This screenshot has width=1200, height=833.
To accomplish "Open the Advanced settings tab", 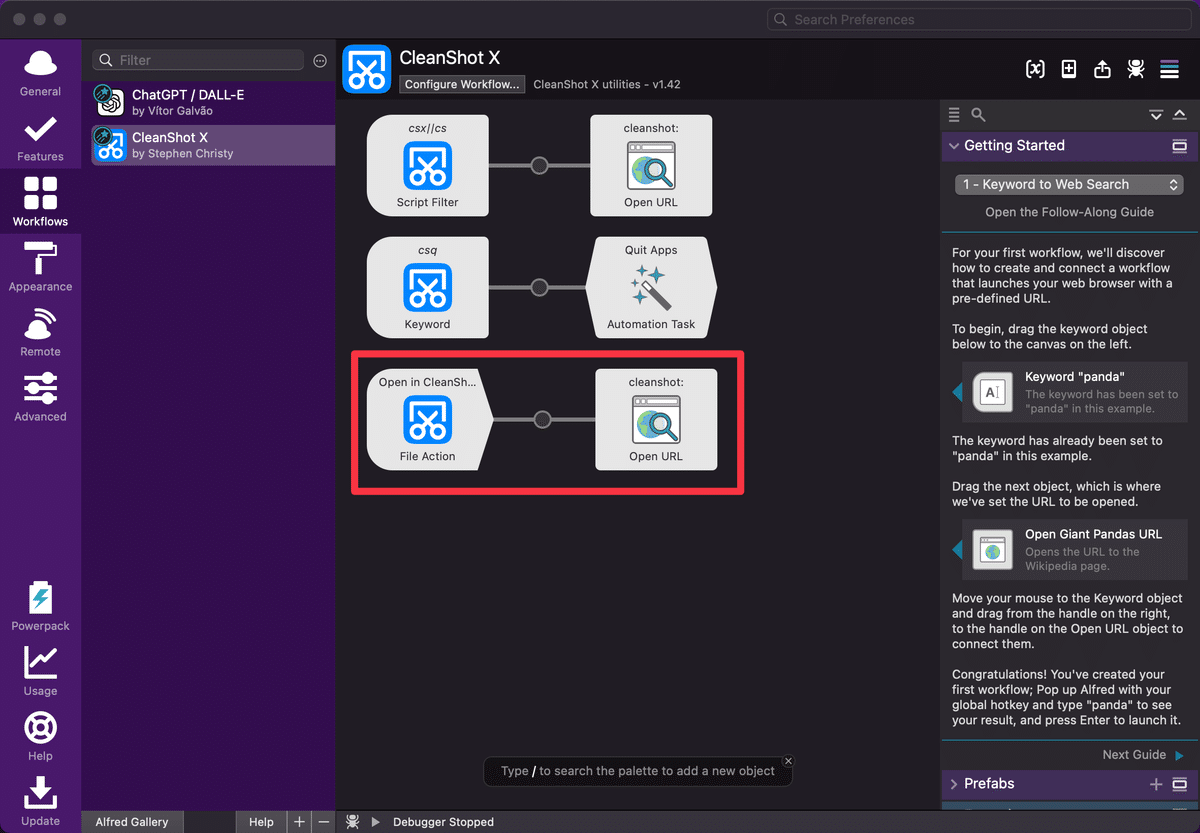I will [x=40, y=397].
